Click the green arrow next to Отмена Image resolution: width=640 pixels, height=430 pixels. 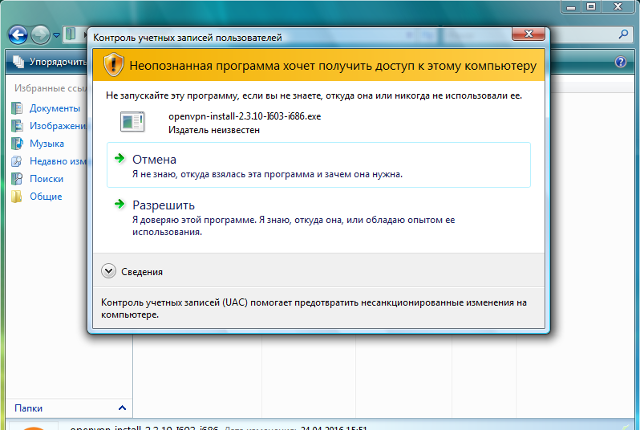coord(120,158)
